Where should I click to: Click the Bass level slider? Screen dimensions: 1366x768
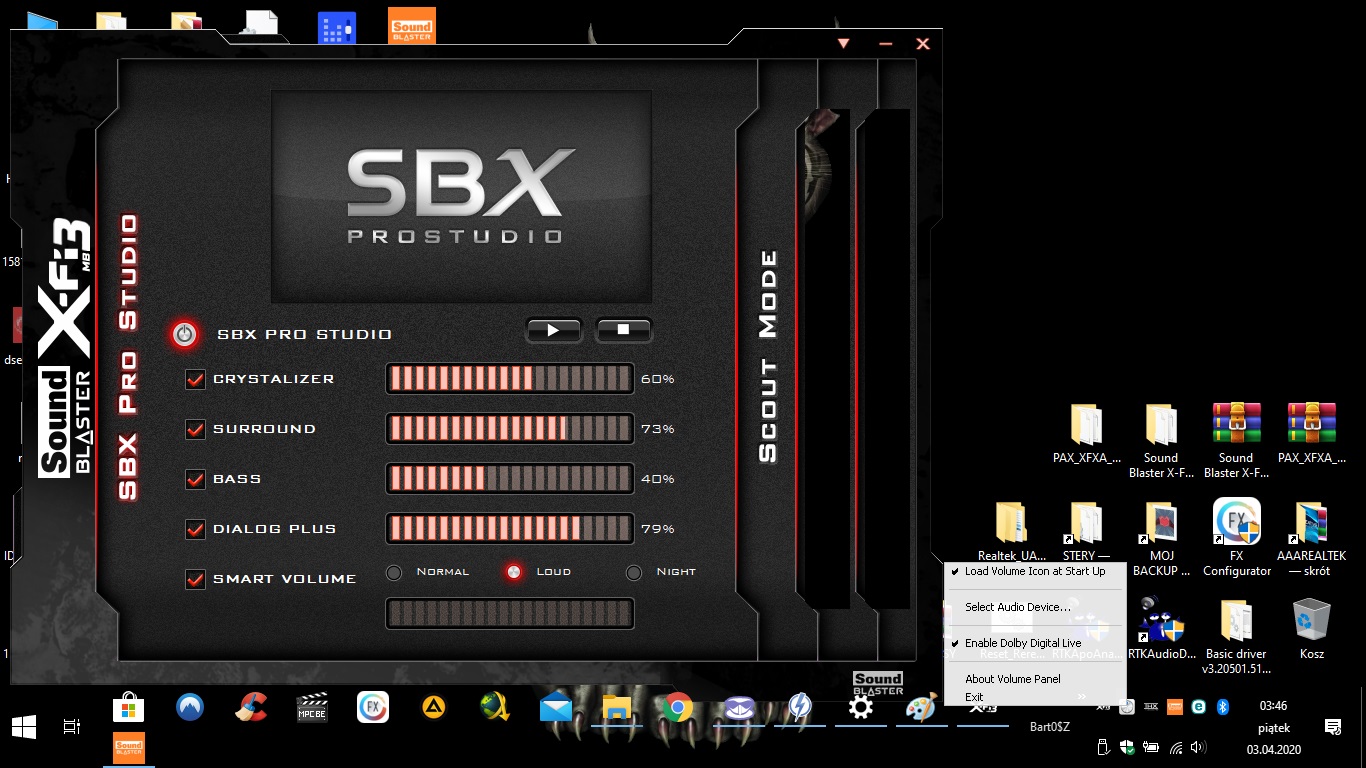tap(510, 479)
